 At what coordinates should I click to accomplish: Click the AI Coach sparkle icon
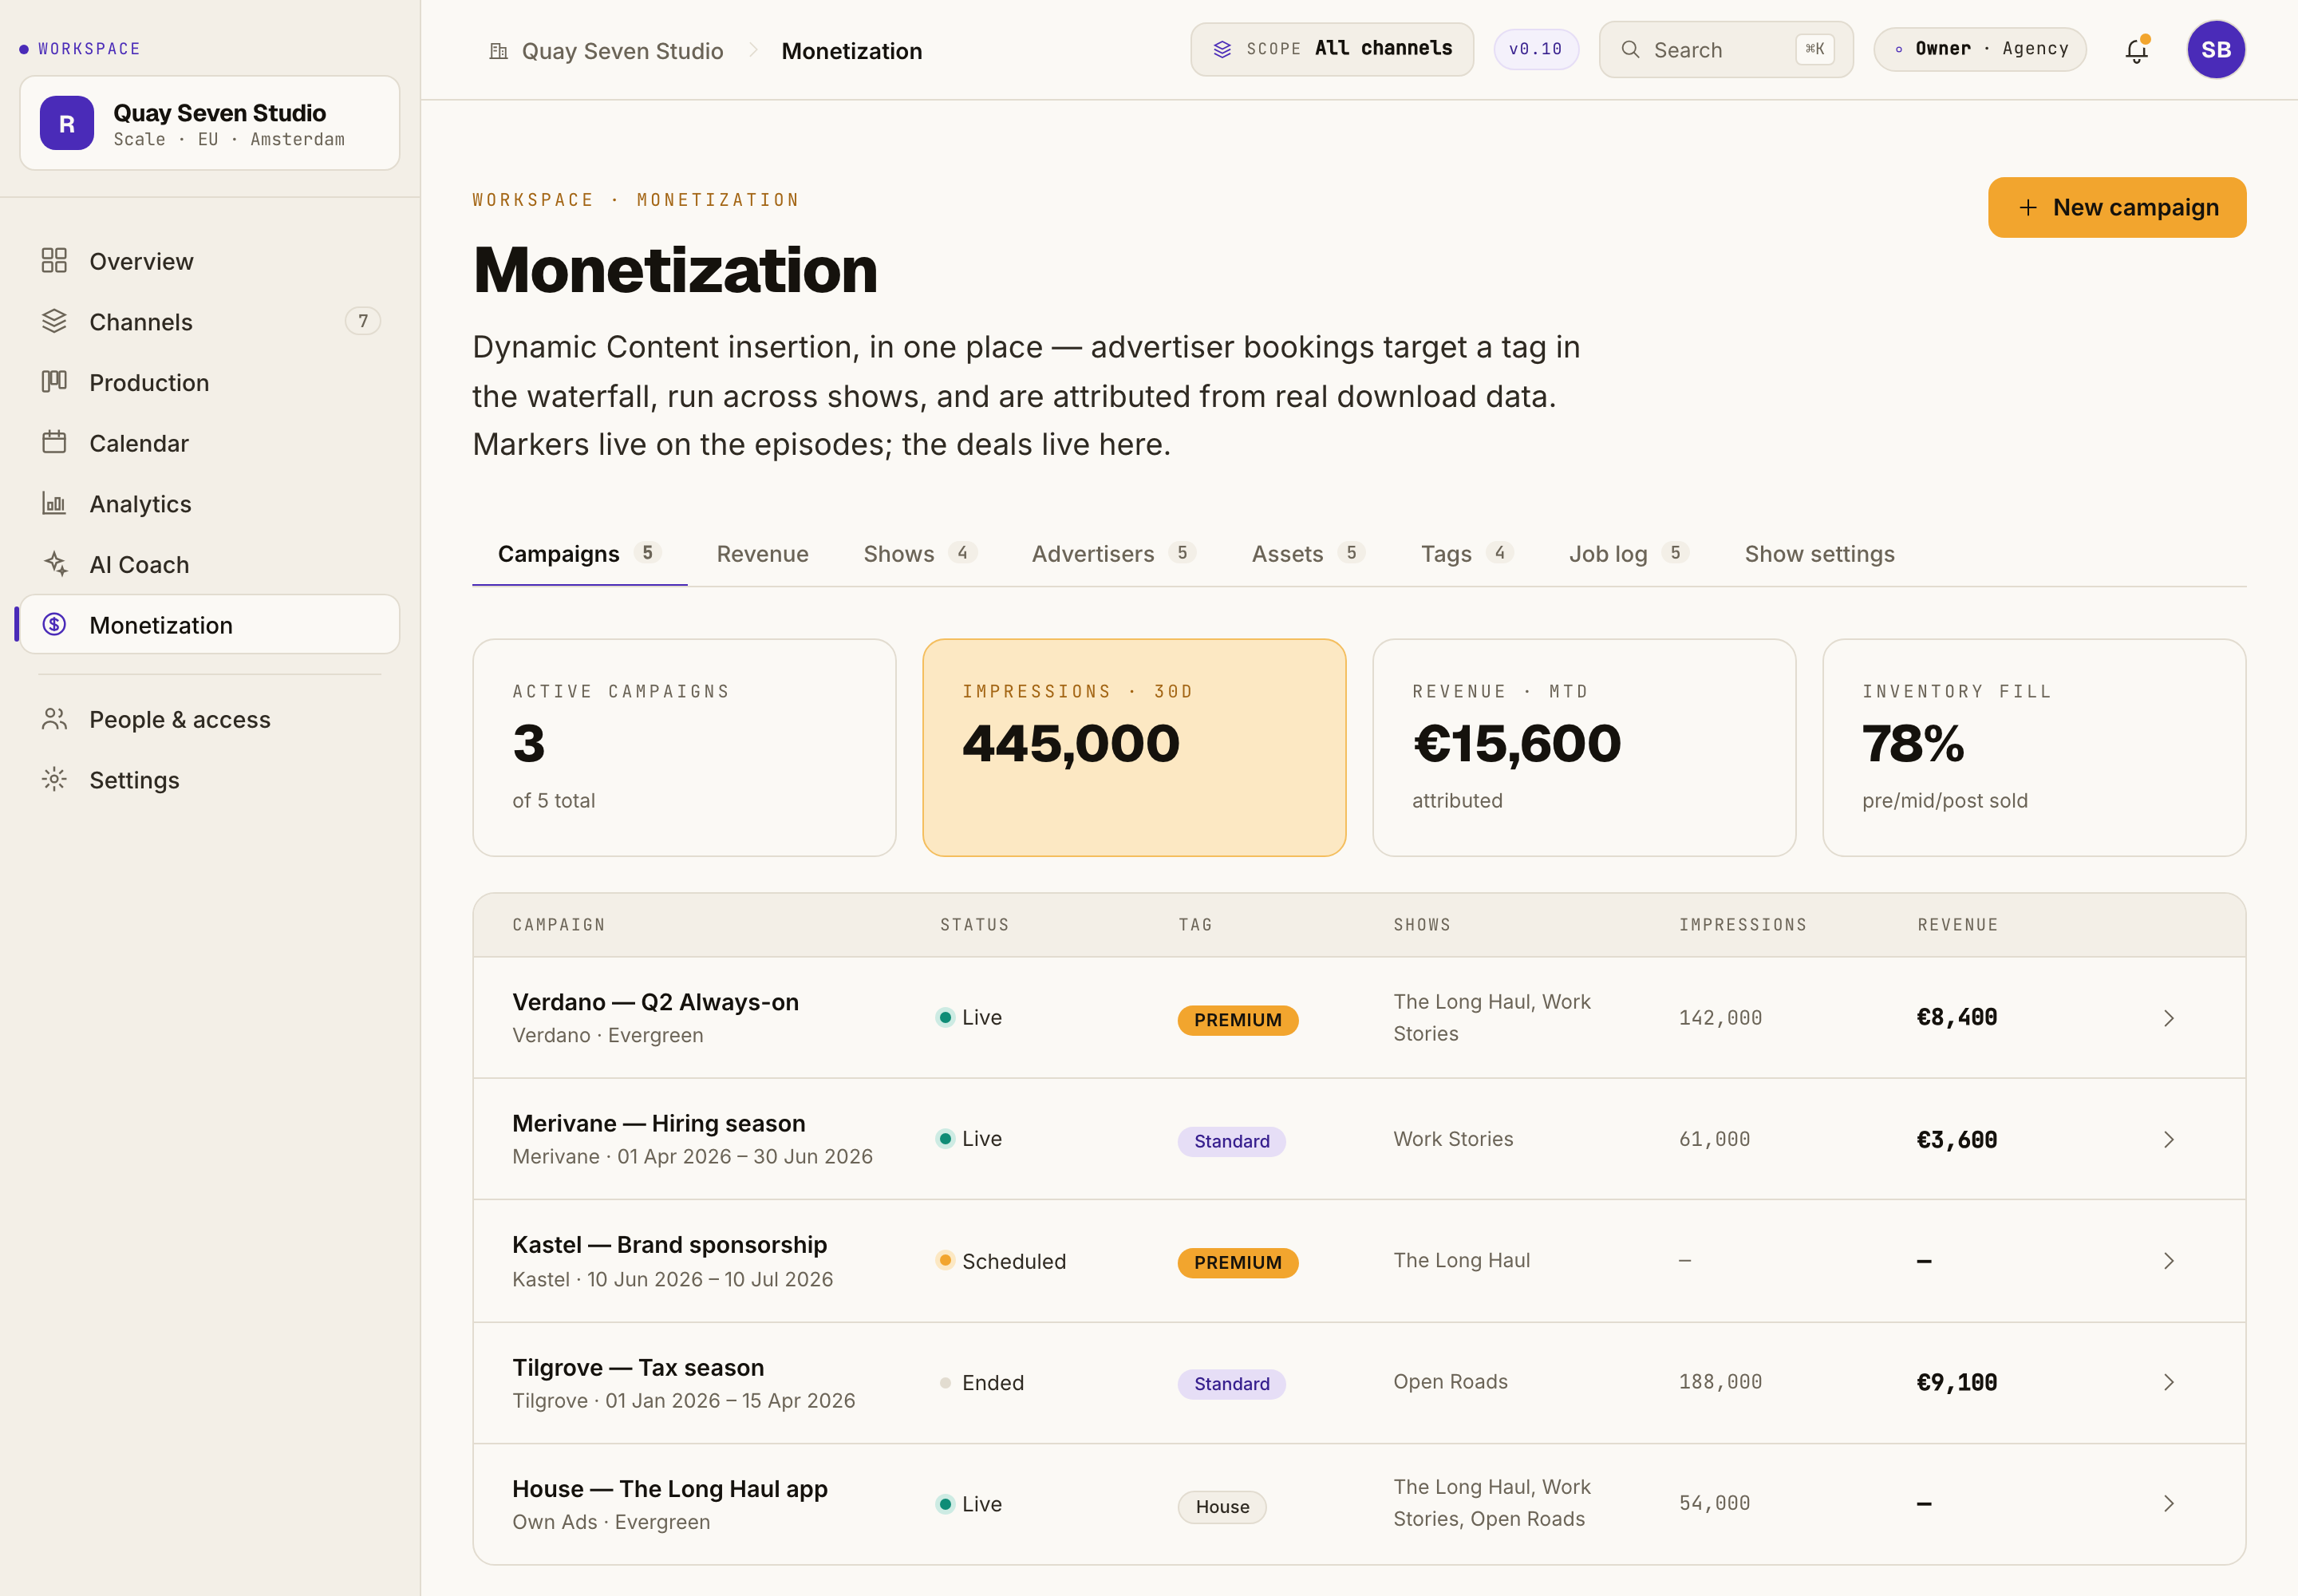pos(54,564)
